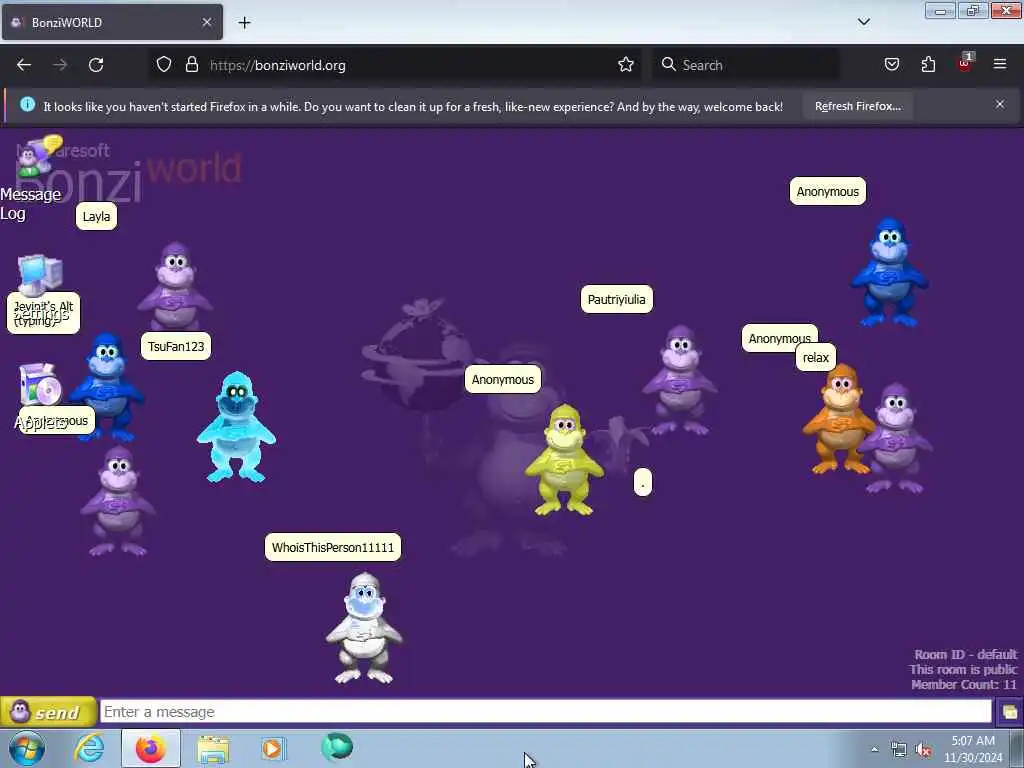This screenshot has height=768, width=1024.
Task: Select the yellow Anonymous Bonzi character
Action: 564,460
